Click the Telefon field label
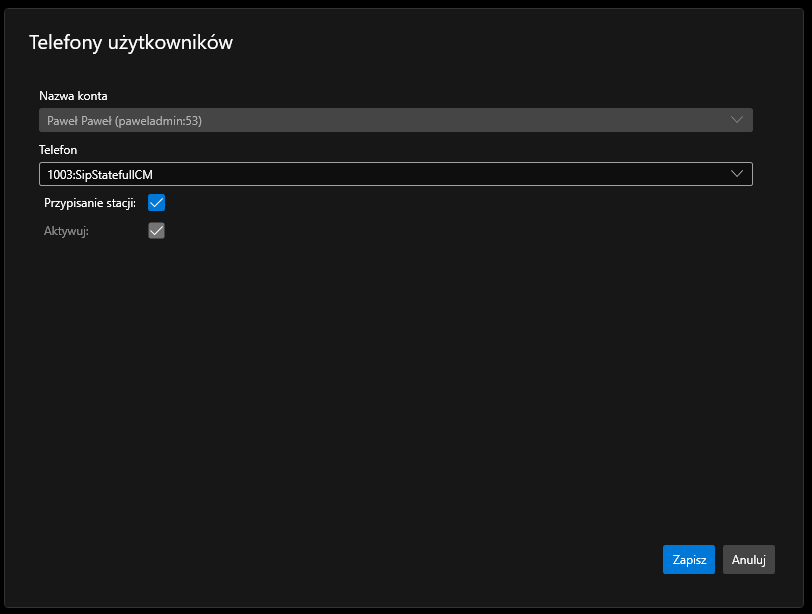The image size is (812, 614). pos(58,150)
